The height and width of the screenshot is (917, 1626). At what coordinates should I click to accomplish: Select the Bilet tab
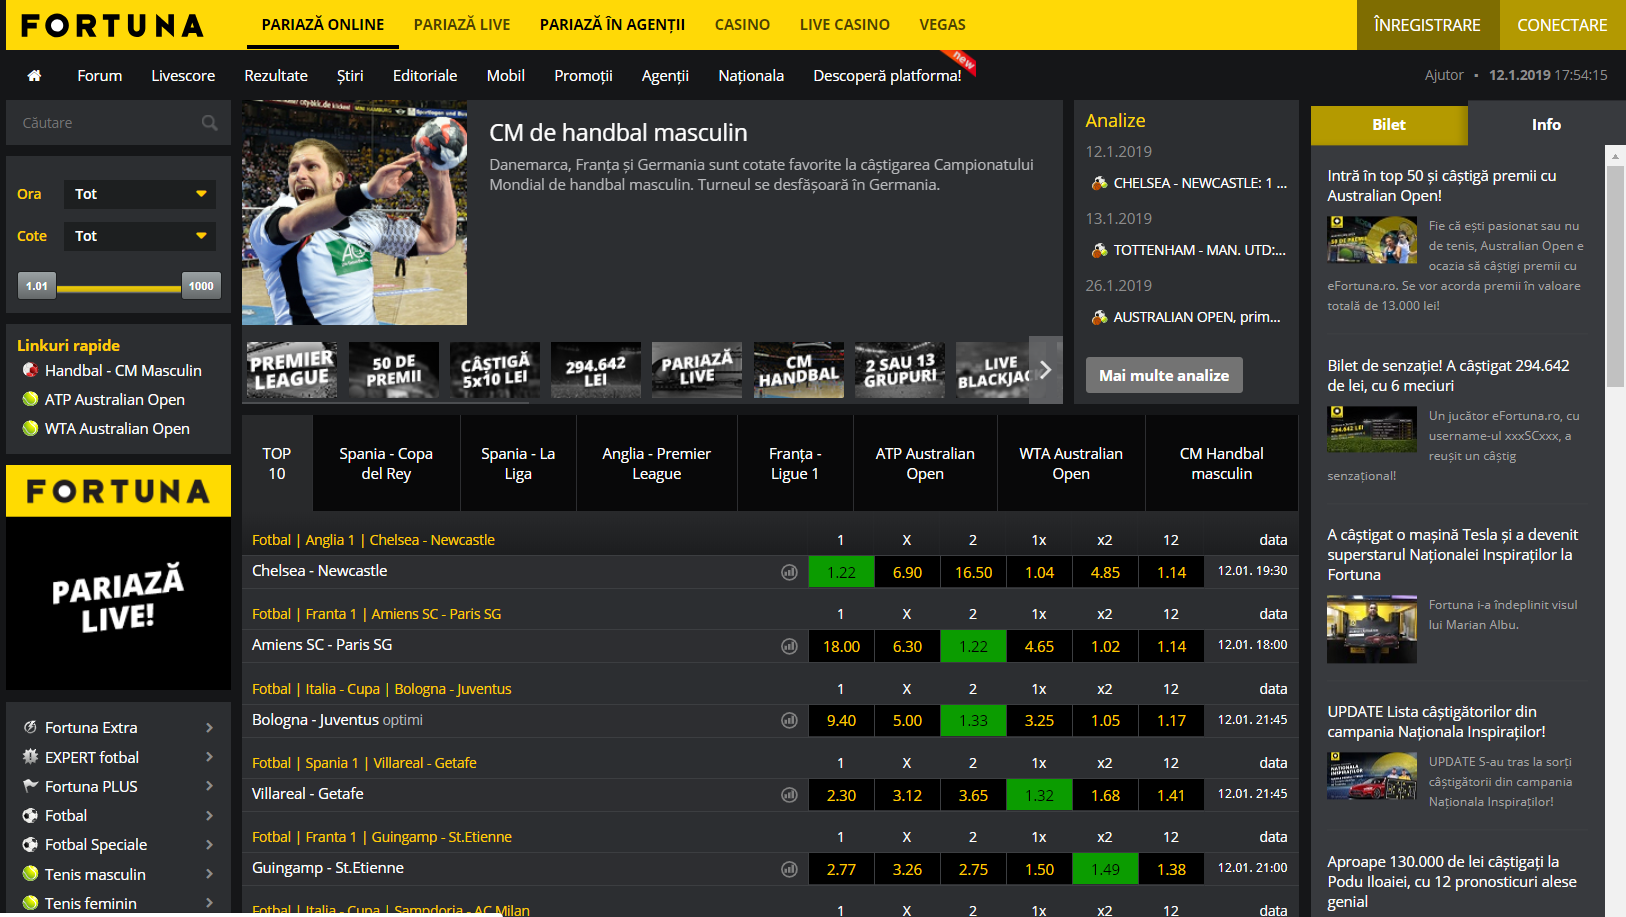[x=1389, y=125]
